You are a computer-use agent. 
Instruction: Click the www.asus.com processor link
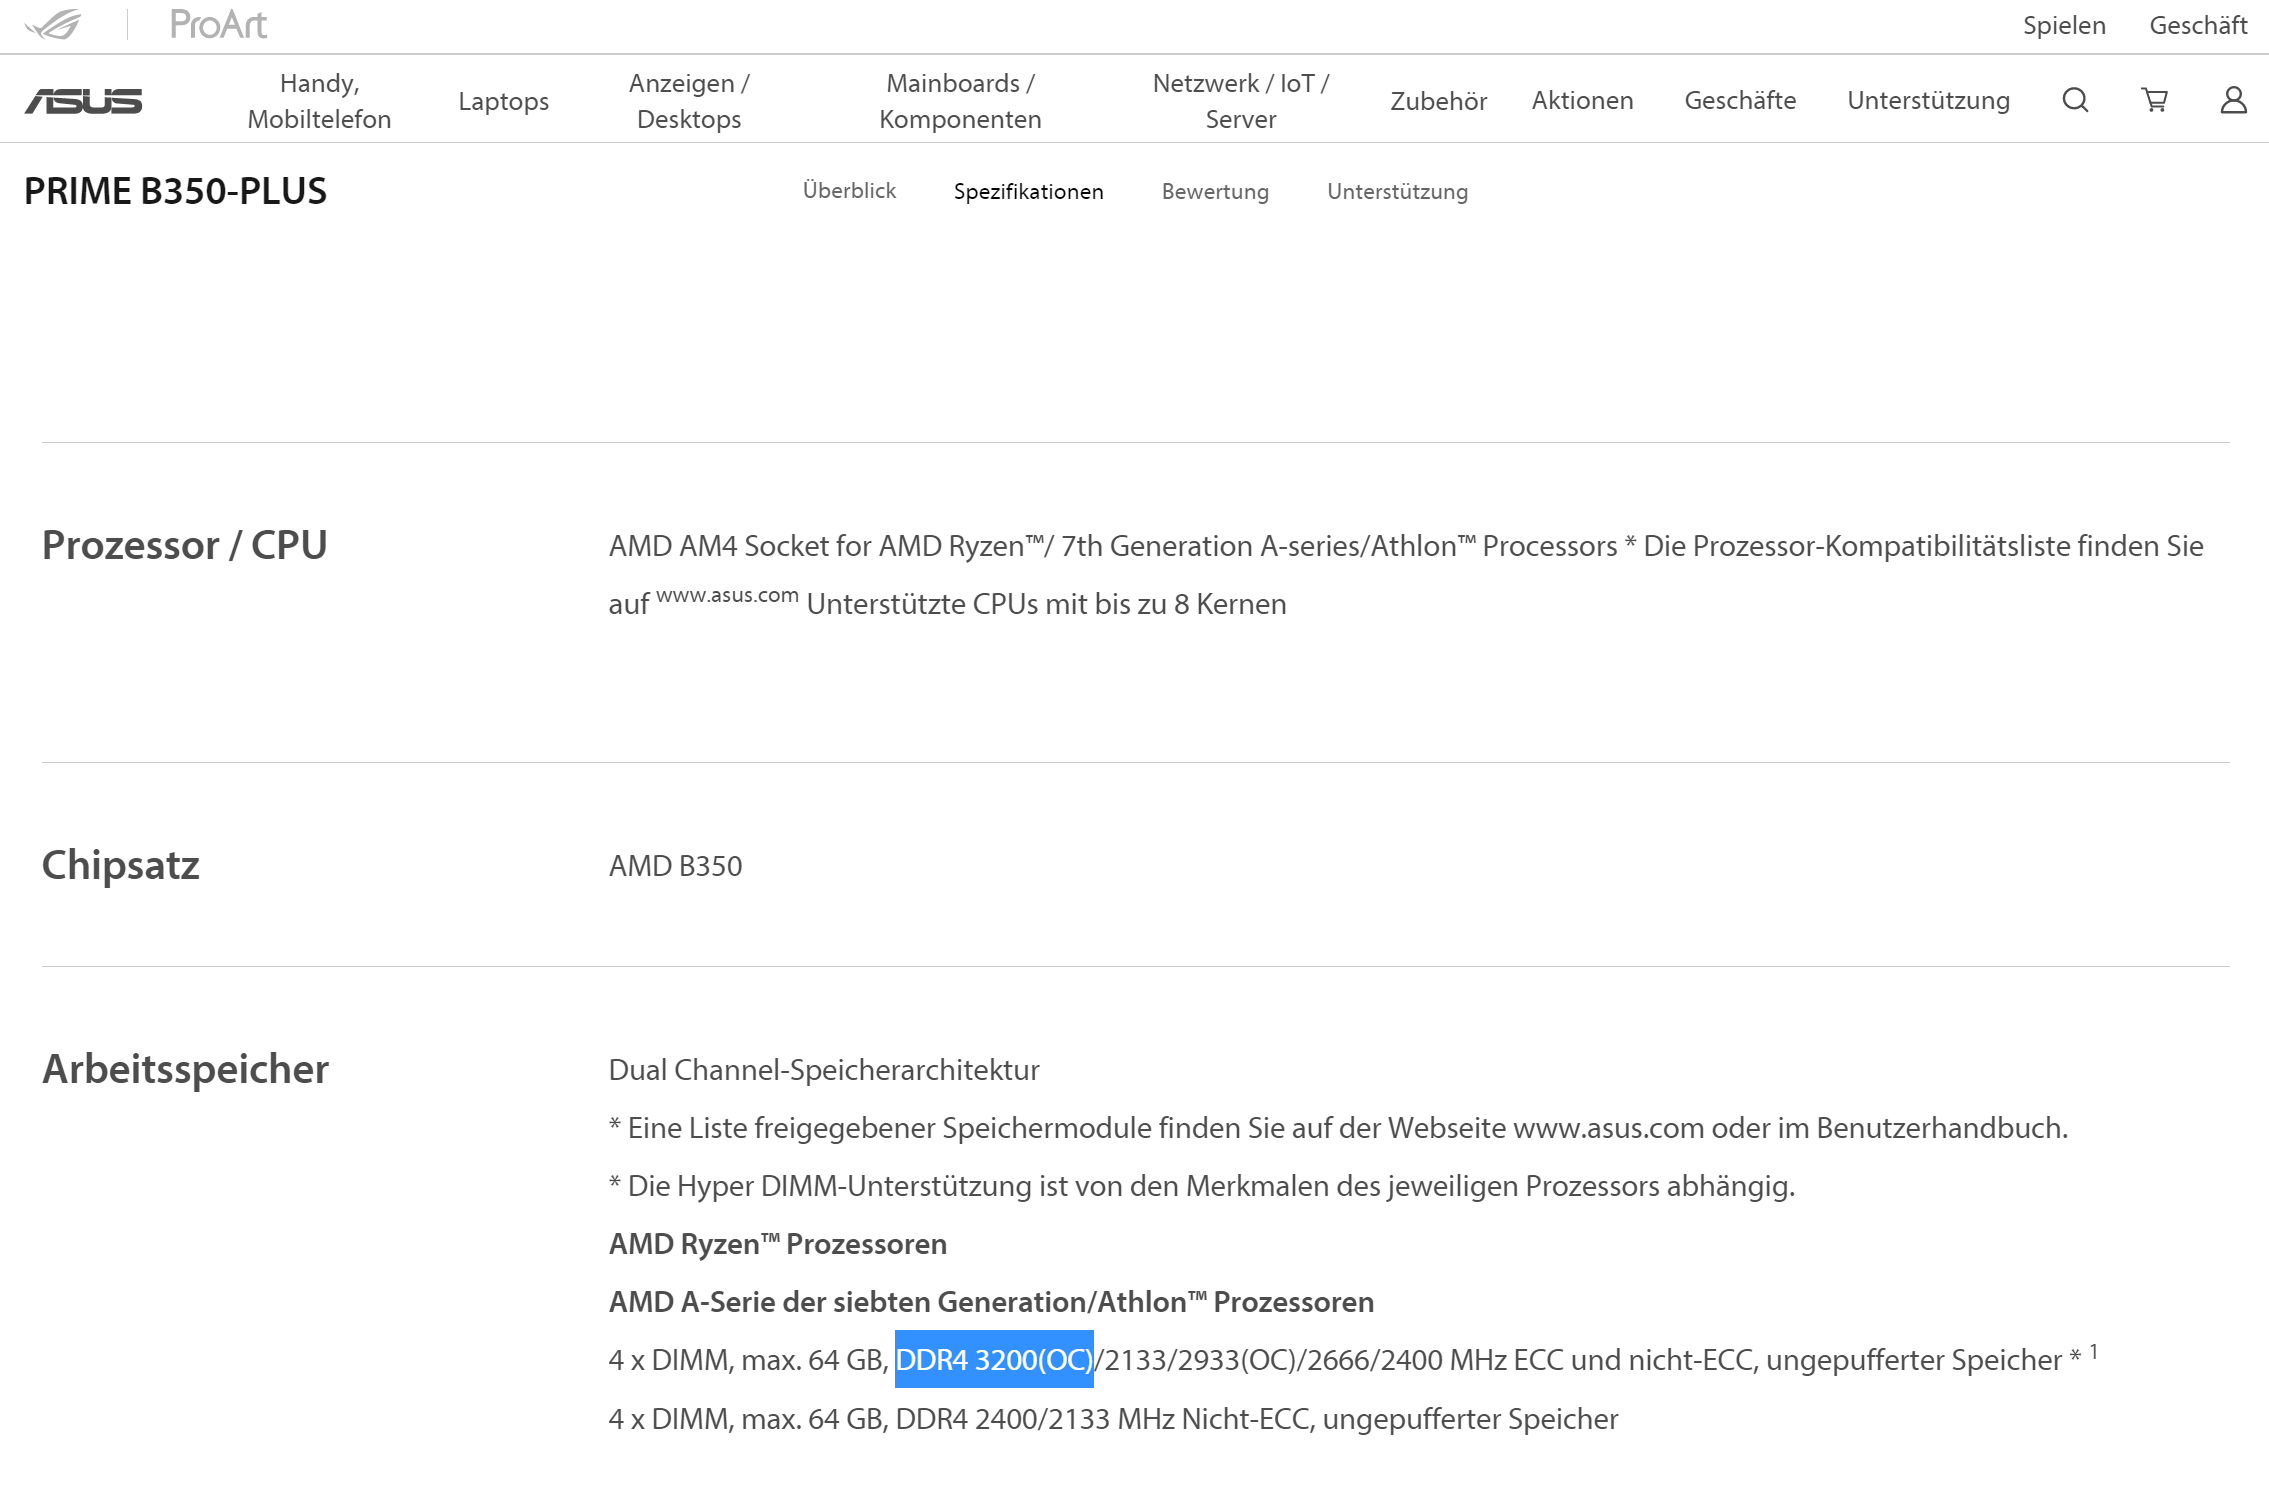pos(727,595)
